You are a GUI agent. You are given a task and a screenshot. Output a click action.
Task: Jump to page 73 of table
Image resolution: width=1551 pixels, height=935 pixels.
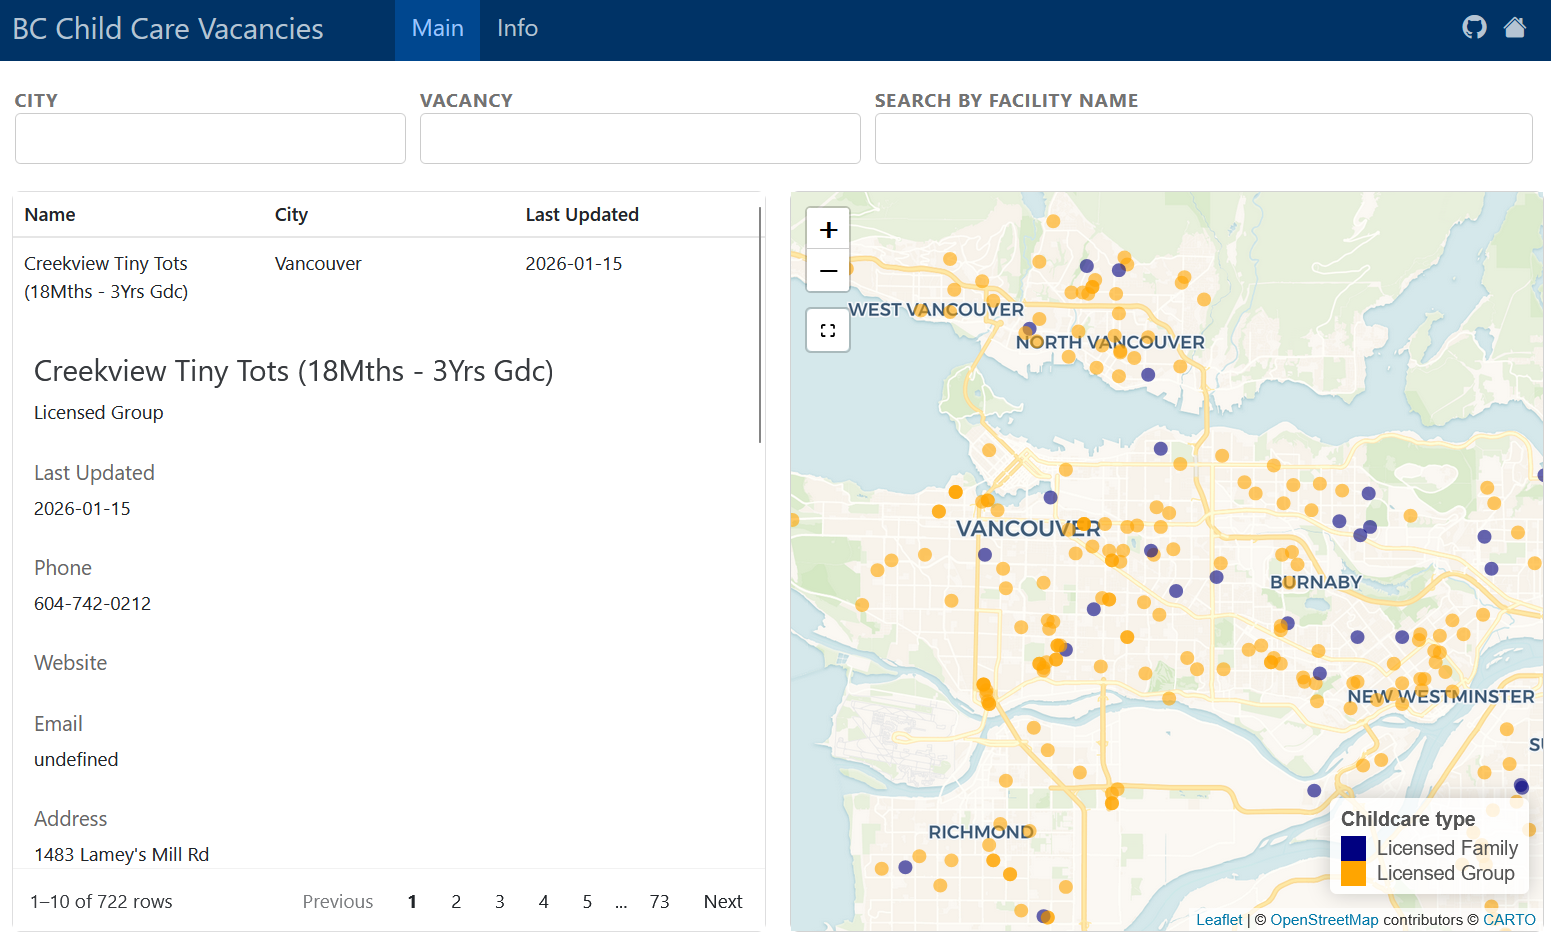[659, 902]
